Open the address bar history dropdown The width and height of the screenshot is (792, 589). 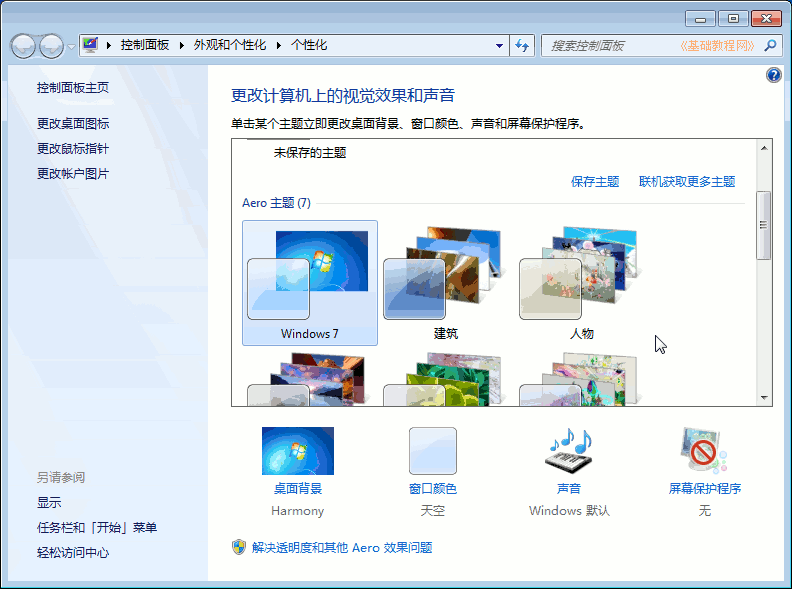(499, 45)
